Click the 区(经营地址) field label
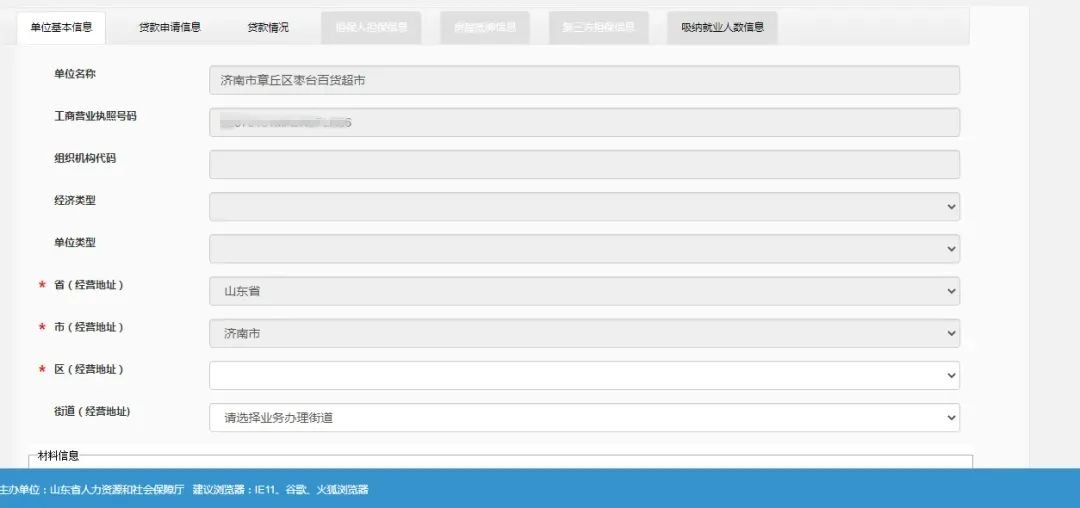The width and height of the screenshot is (1080, 508). click(89, 369)
